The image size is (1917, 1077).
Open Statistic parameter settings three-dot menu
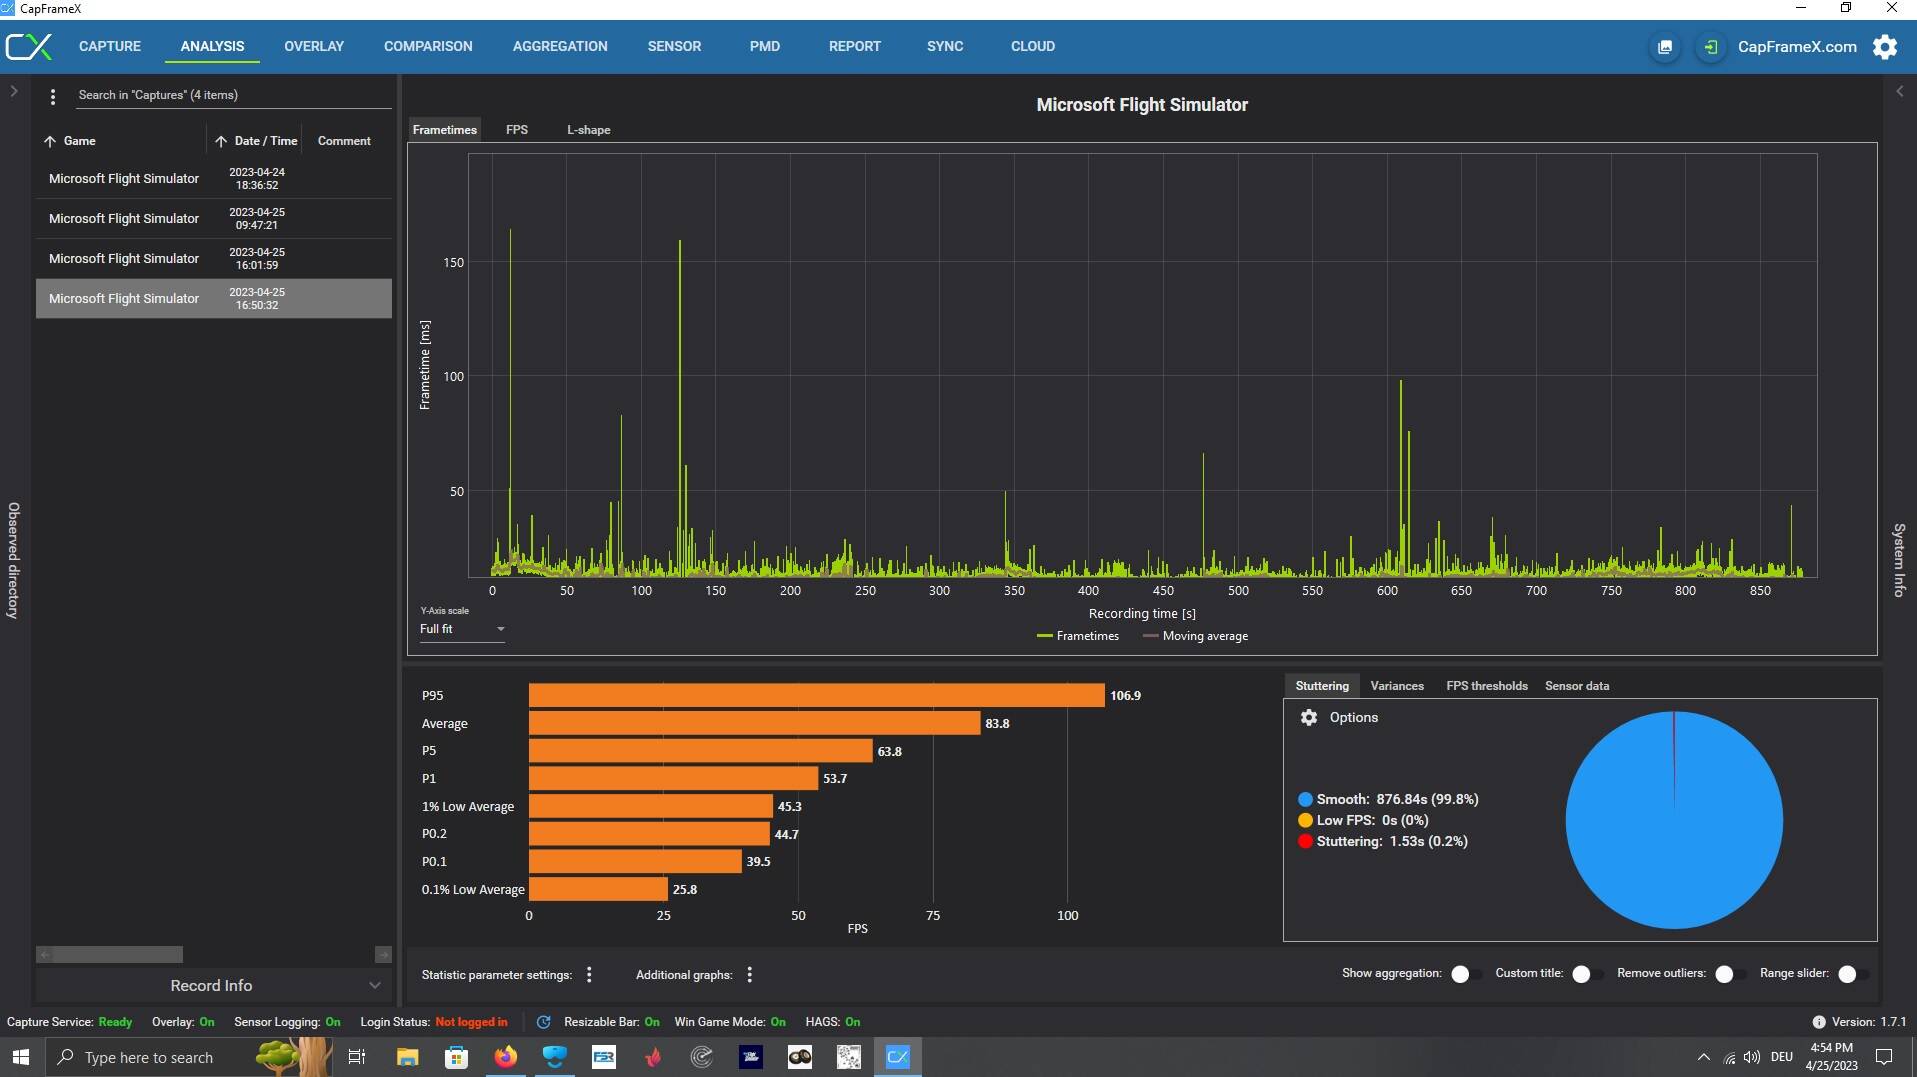pos(589,975)
